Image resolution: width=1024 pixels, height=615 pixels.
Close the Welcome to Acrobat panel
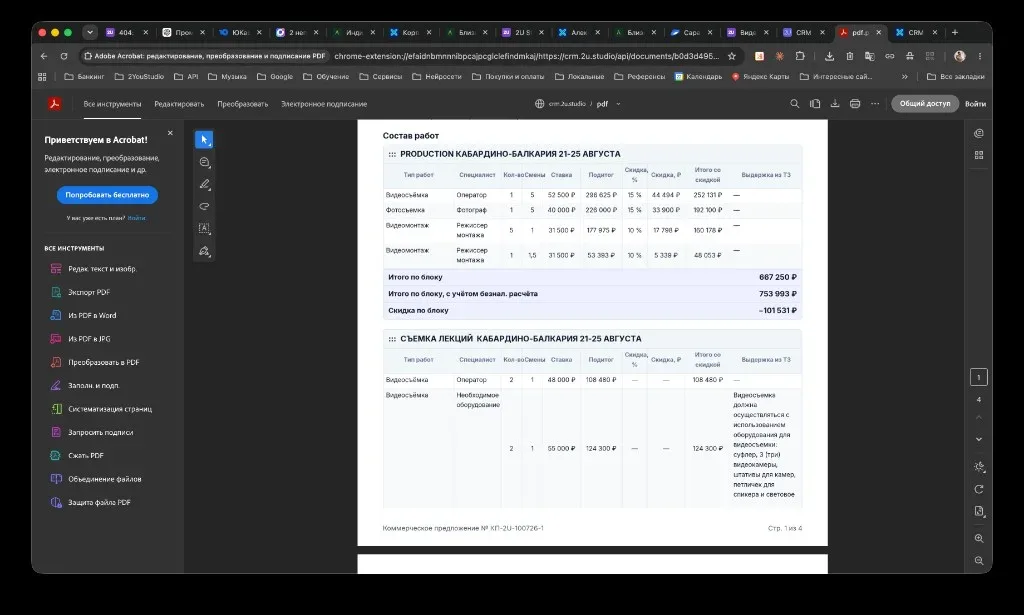(x=170, y=133)
